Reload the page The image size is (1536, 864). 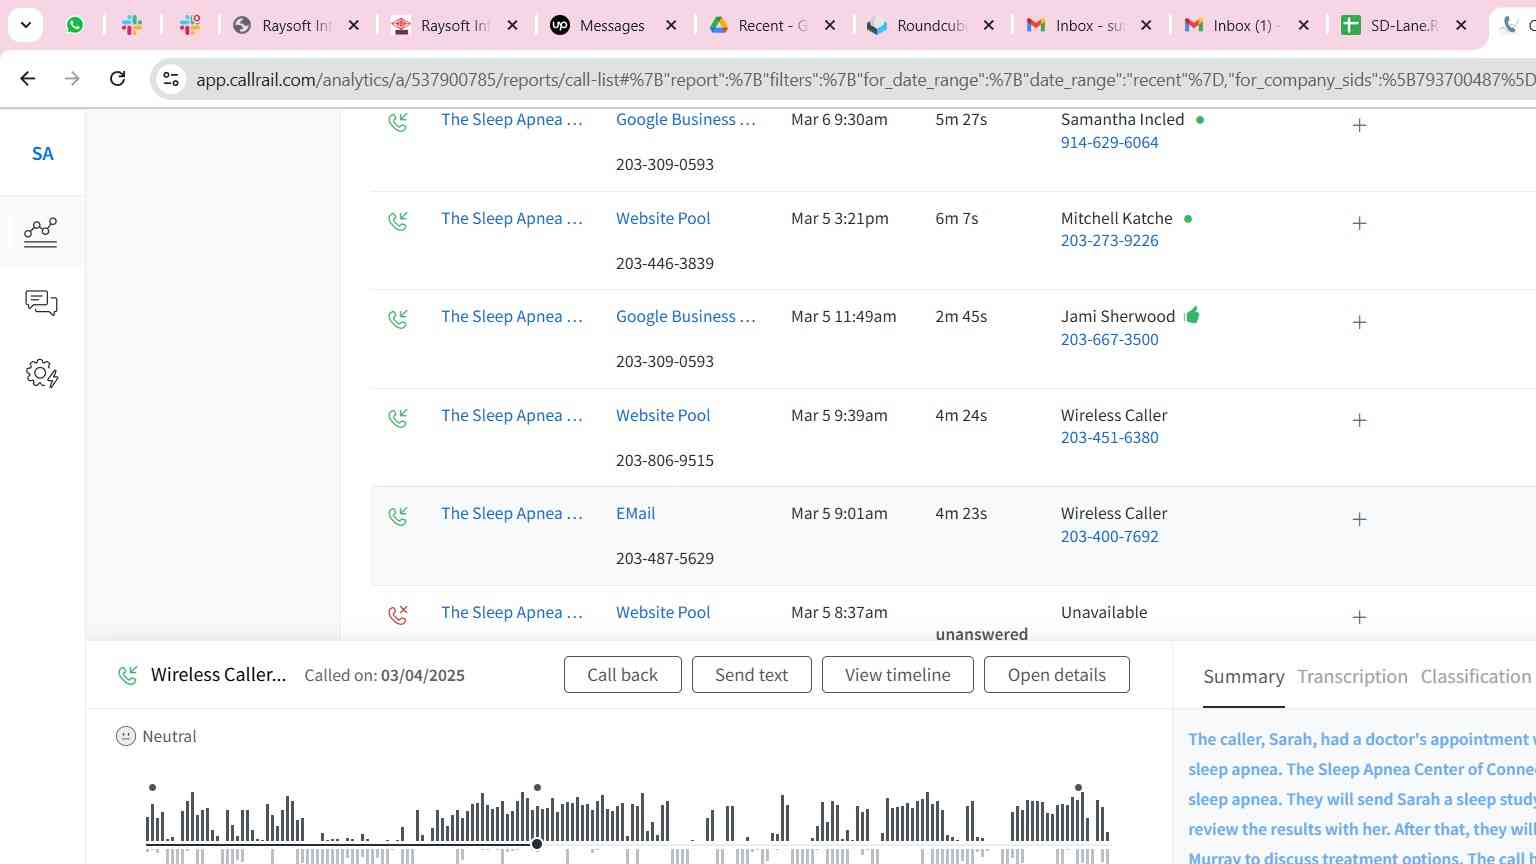click(117, 78)
